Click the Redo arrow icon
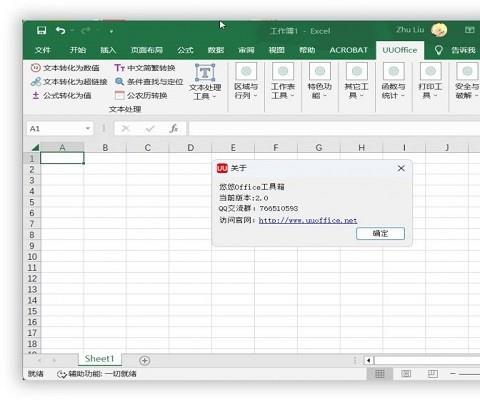The image size is (480, 400). [85, 31]
